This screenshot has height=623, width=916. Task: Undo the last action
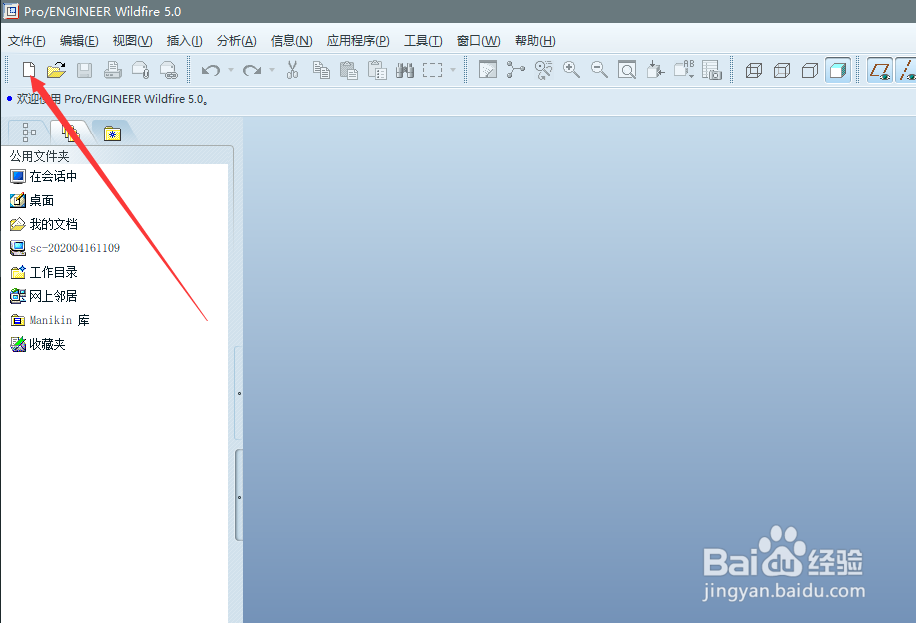(x=210, y=70)
